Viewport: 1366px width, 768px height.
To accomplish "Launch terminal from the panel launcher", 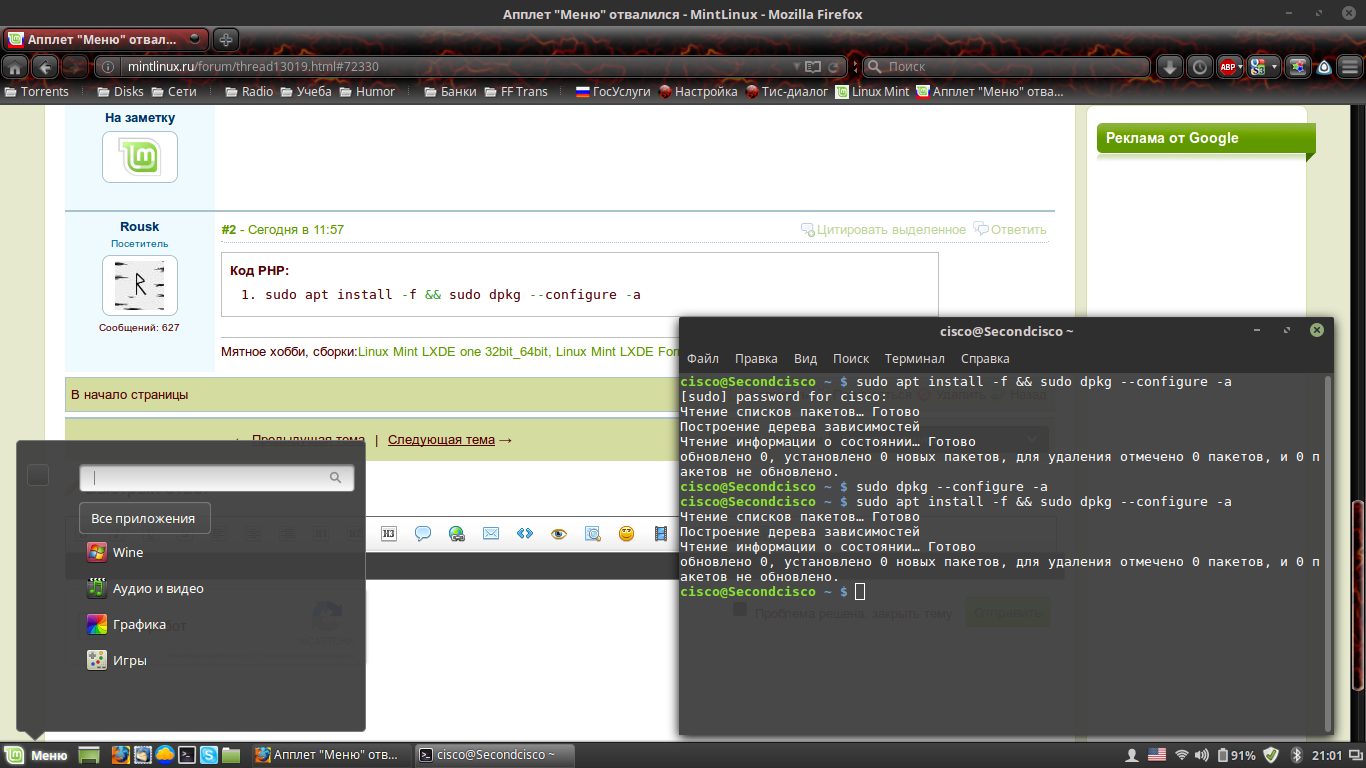I will pos(187,755).
